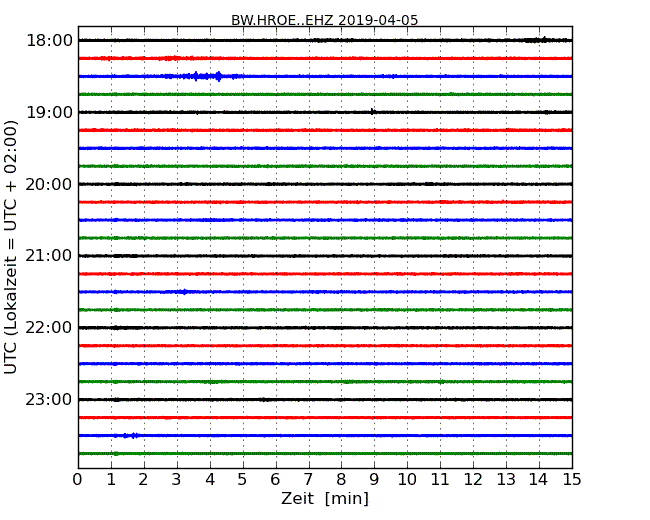The image size is (650, 520).
Task: Click the 23:00 time tick label
Action: 49,399
